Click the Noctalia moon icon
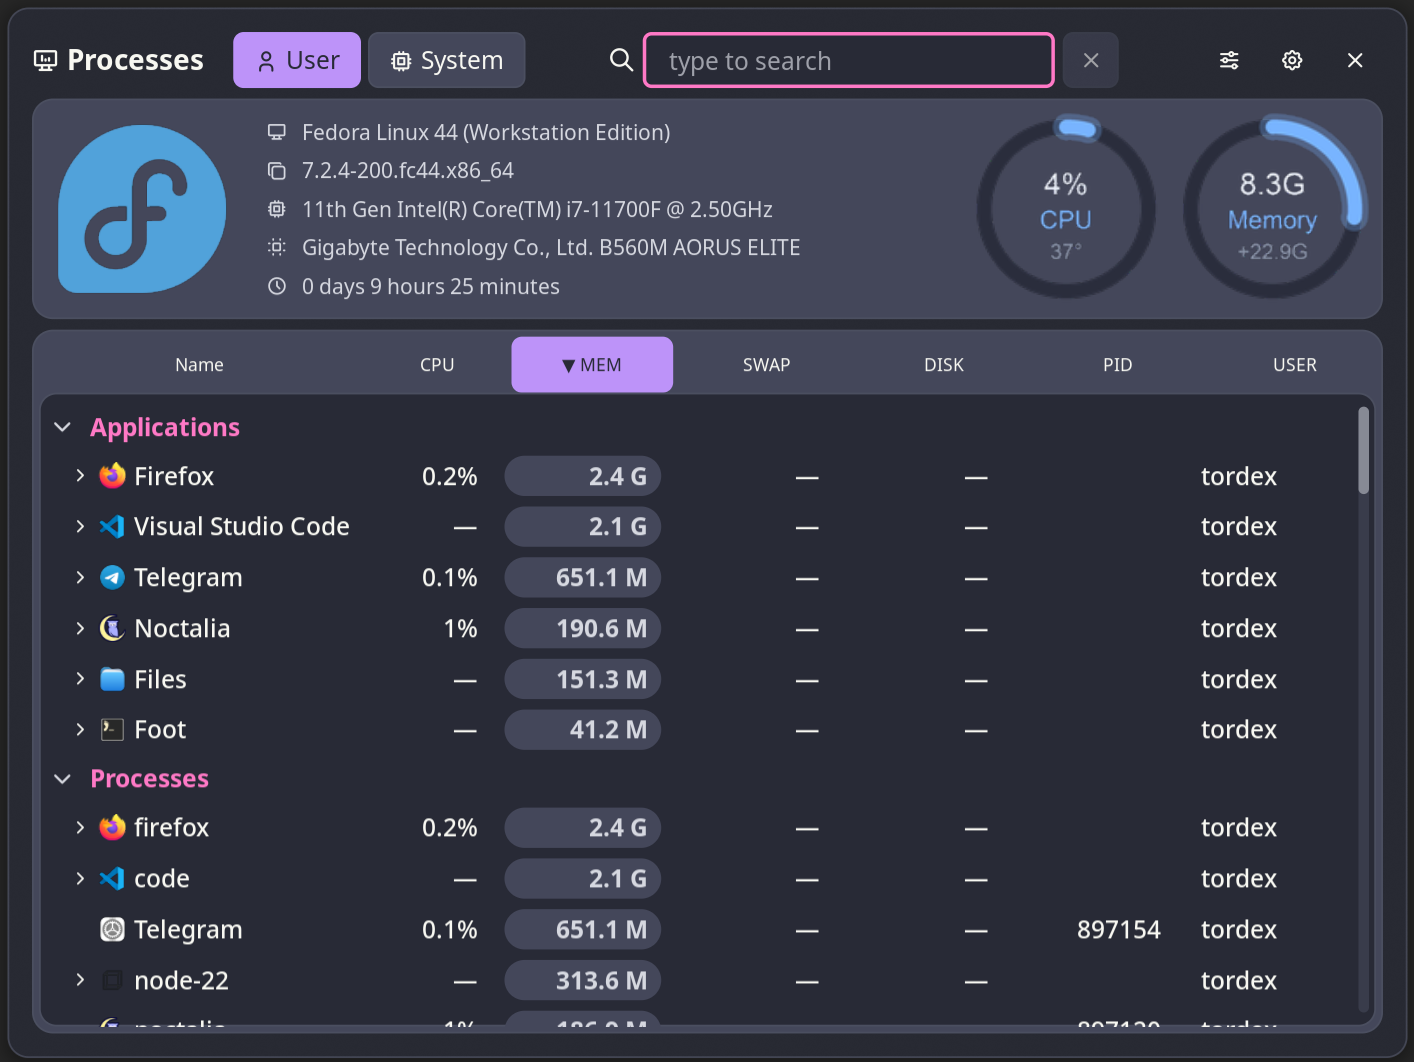Image resolution: width=1414 pixels, height=1062 pixels. click(112, 628)
